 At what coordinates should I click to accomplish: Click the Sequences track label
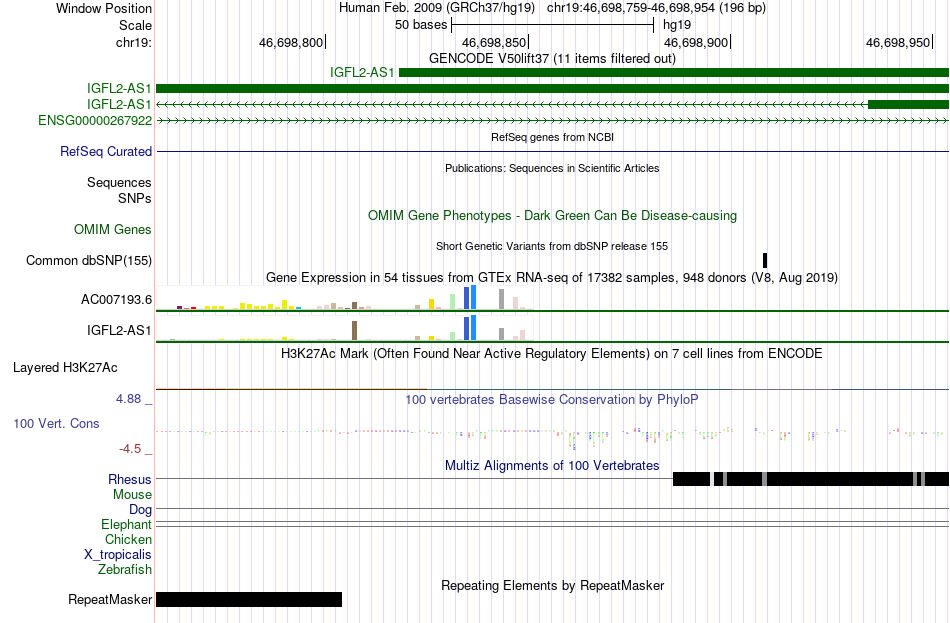point(119,182)
